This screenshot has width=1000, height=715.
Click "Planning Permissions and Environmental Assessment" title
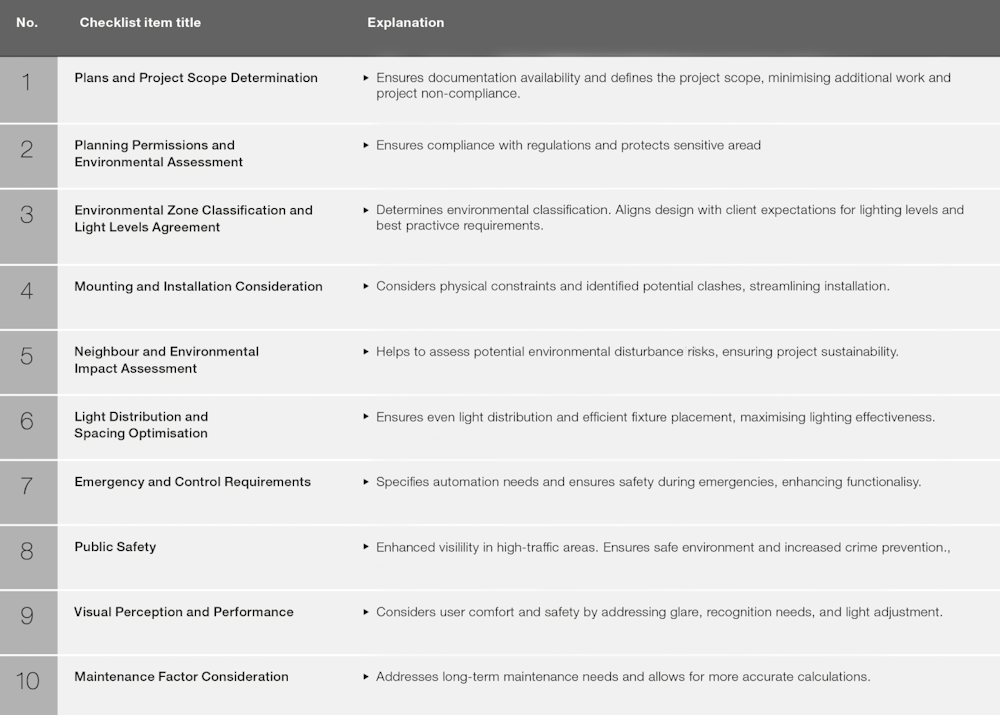point(158,153)
